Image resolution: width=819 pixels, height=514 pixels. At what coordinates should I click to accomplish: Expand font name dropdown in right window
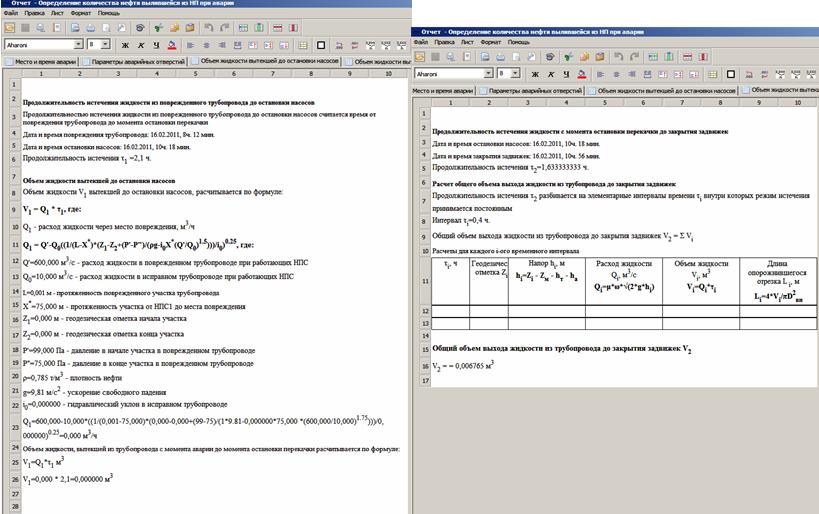pos(488,74)
